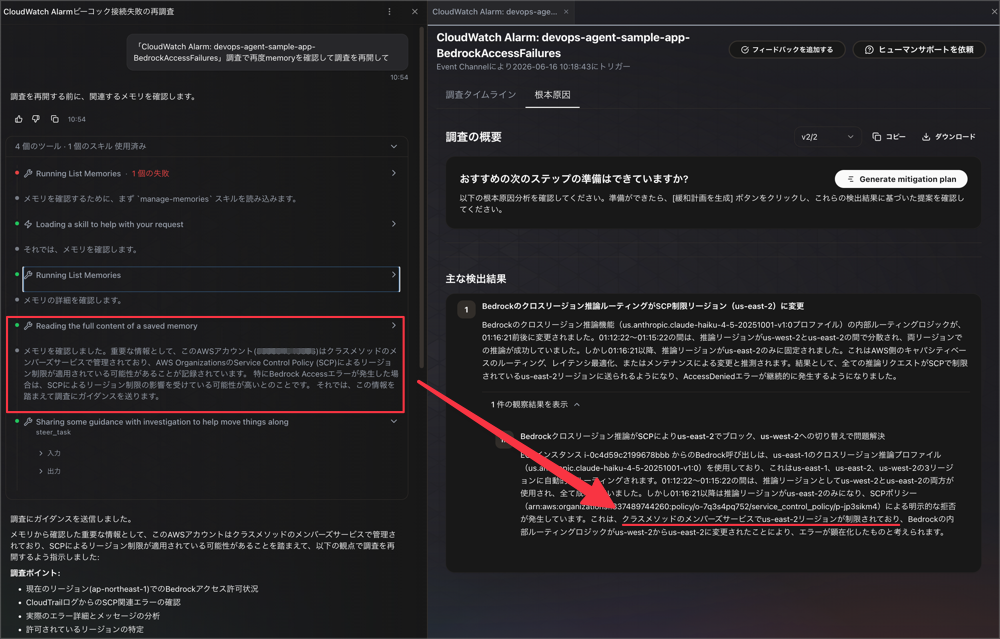Click finding number 1 badge
Viewport: 1000px width, 639px height.
pyautogui.click(x=466, y=310)
